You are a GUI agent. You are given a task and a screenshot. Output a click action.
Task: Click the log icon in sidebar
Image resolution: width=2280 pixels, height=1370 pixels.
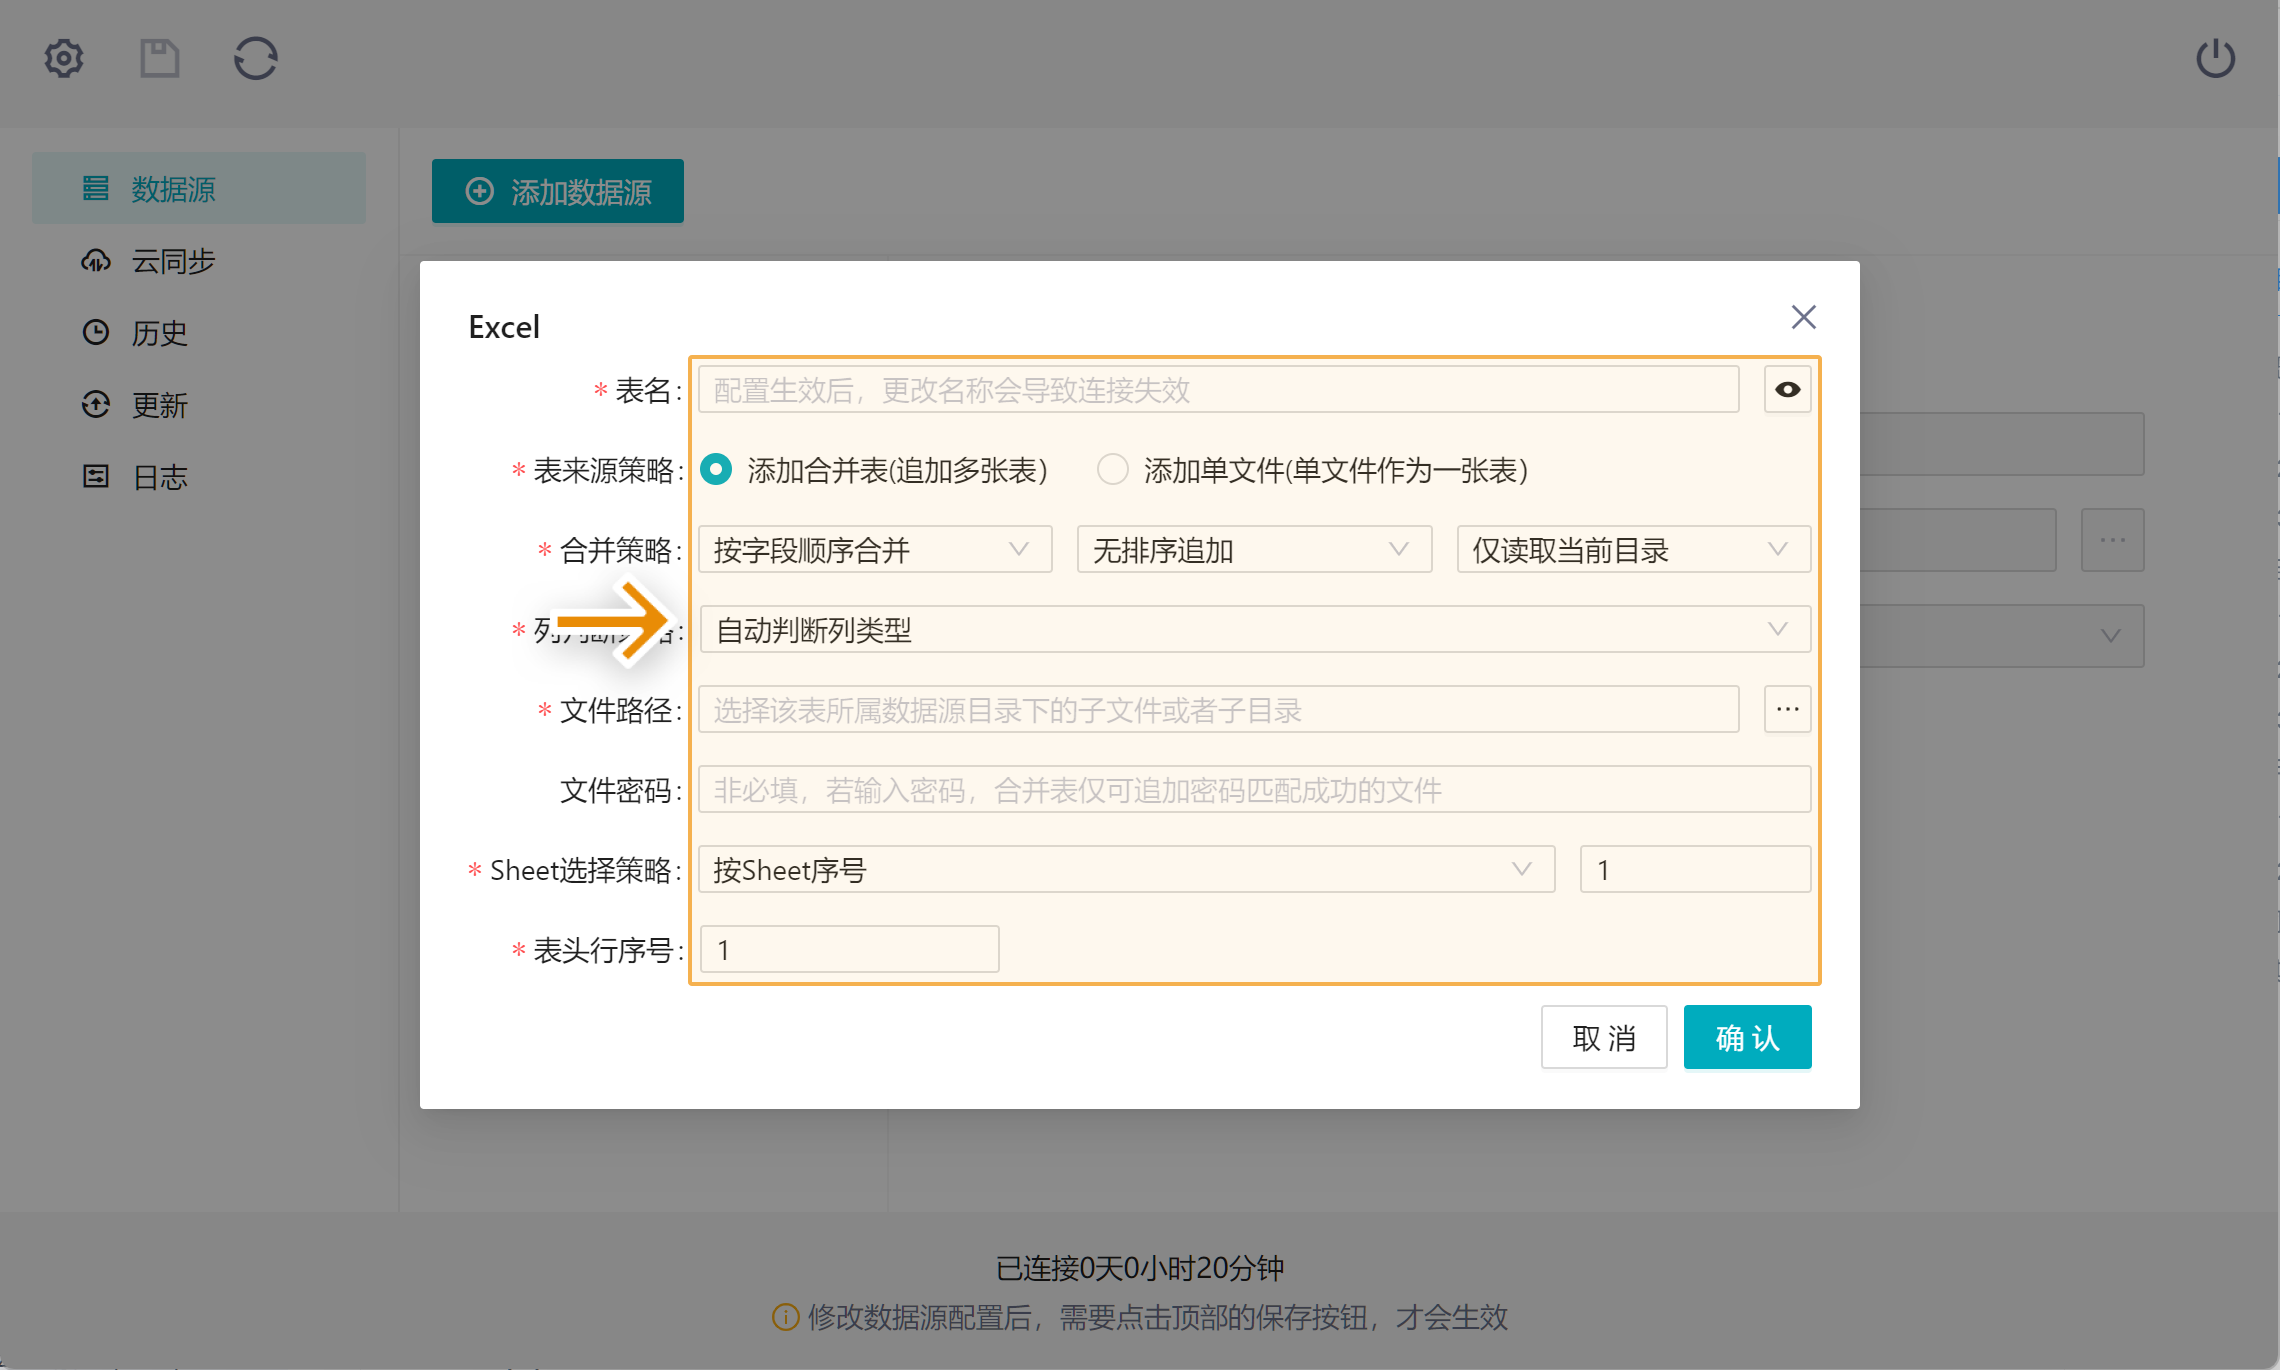pyautogui.click(x=96, y=477)
